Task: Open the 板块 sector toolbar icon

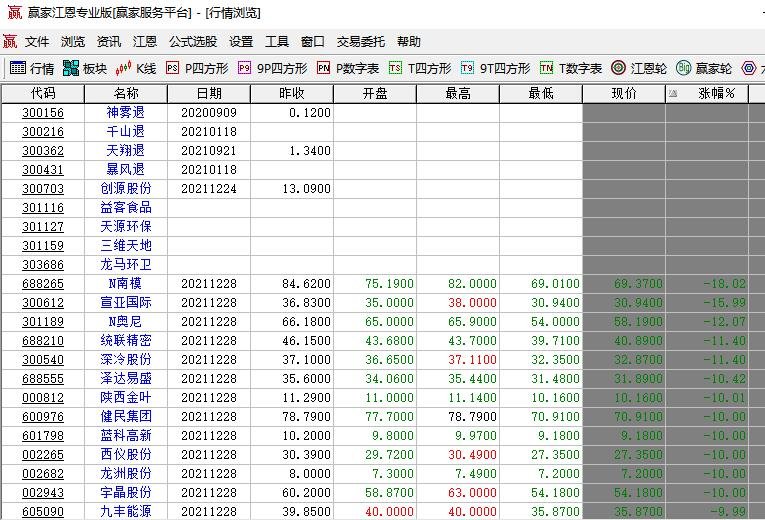Action: pyautogui.click(x=71, y=68)
